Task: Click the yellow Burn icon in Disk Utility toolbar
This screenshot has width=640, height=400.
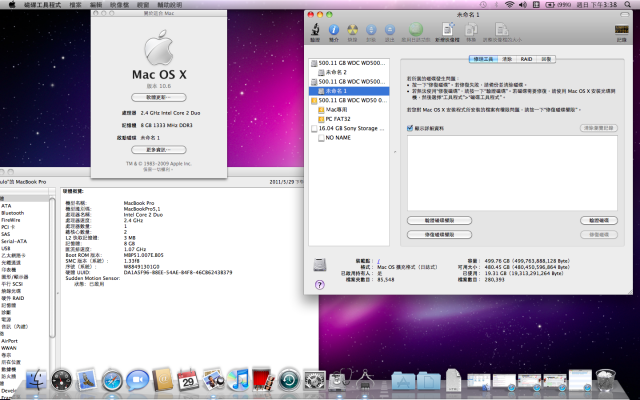Action: click(x=352, y=30)
